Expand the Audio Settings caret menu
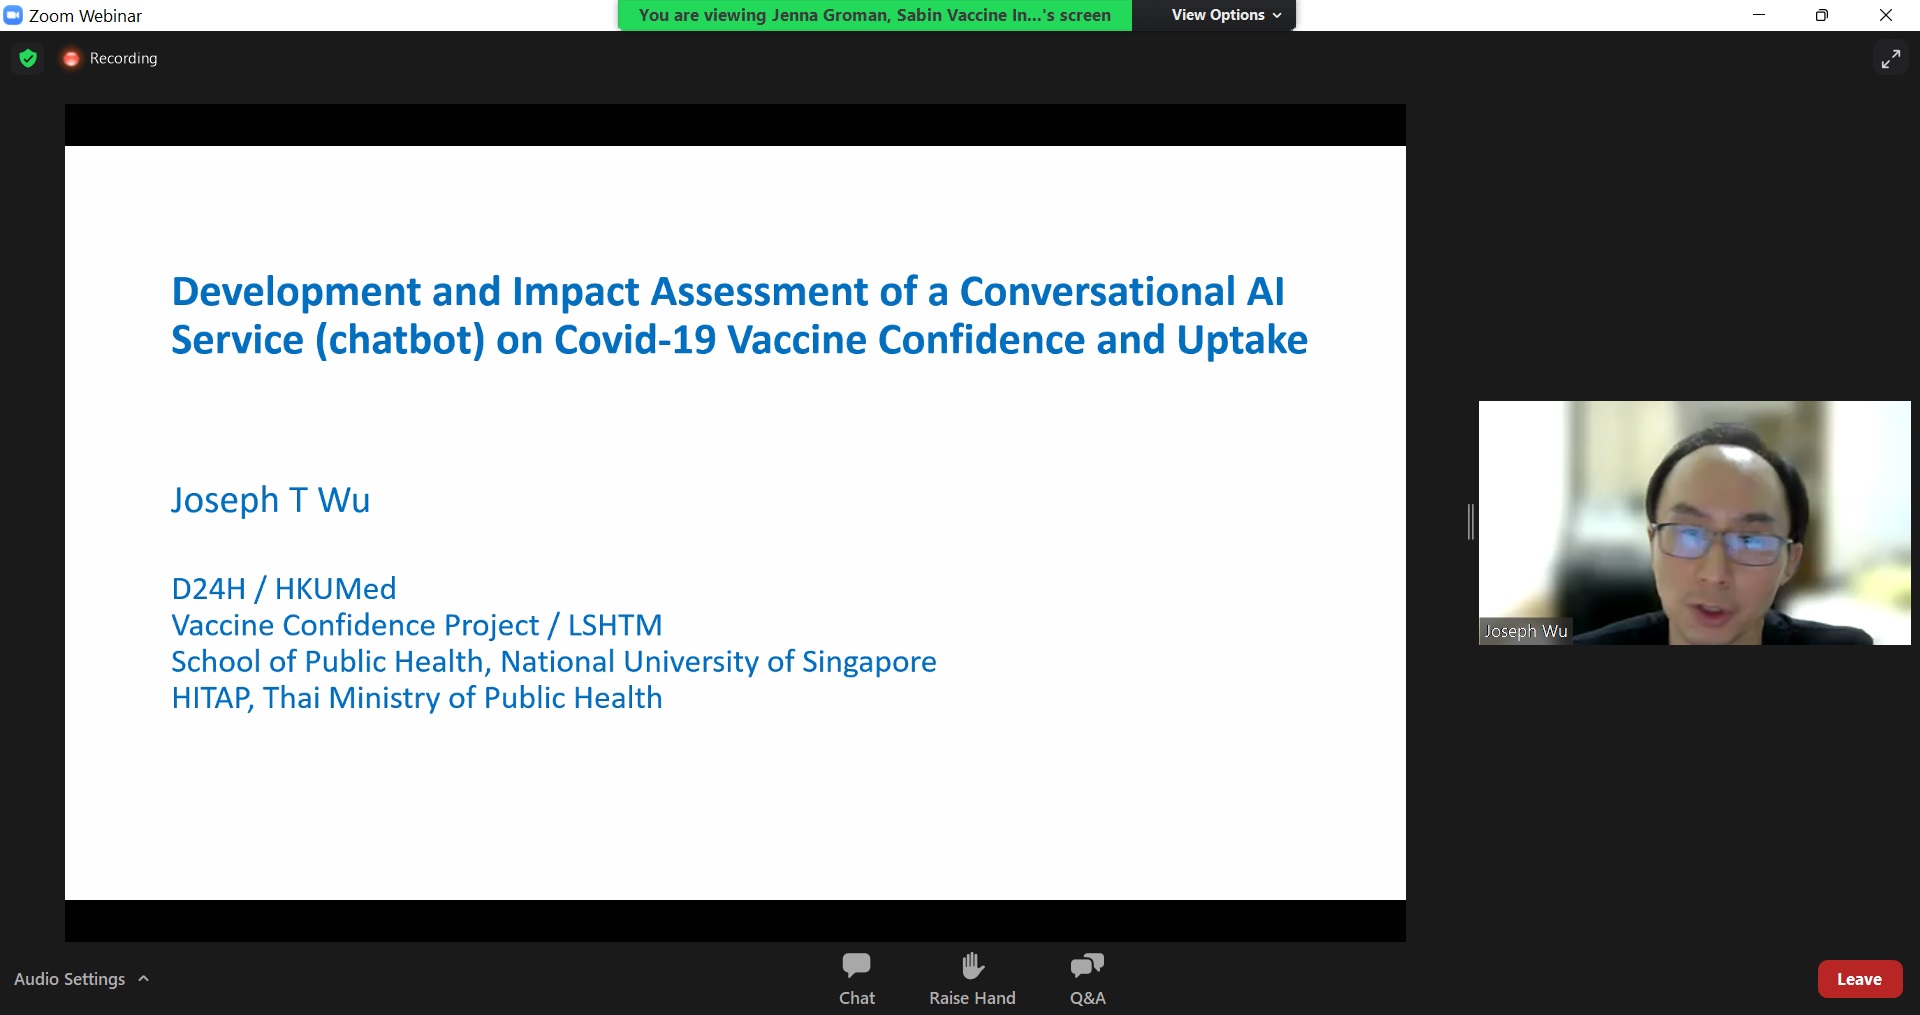The image size is (1920, 1015). pyautogui.click(x=143, y=979)
